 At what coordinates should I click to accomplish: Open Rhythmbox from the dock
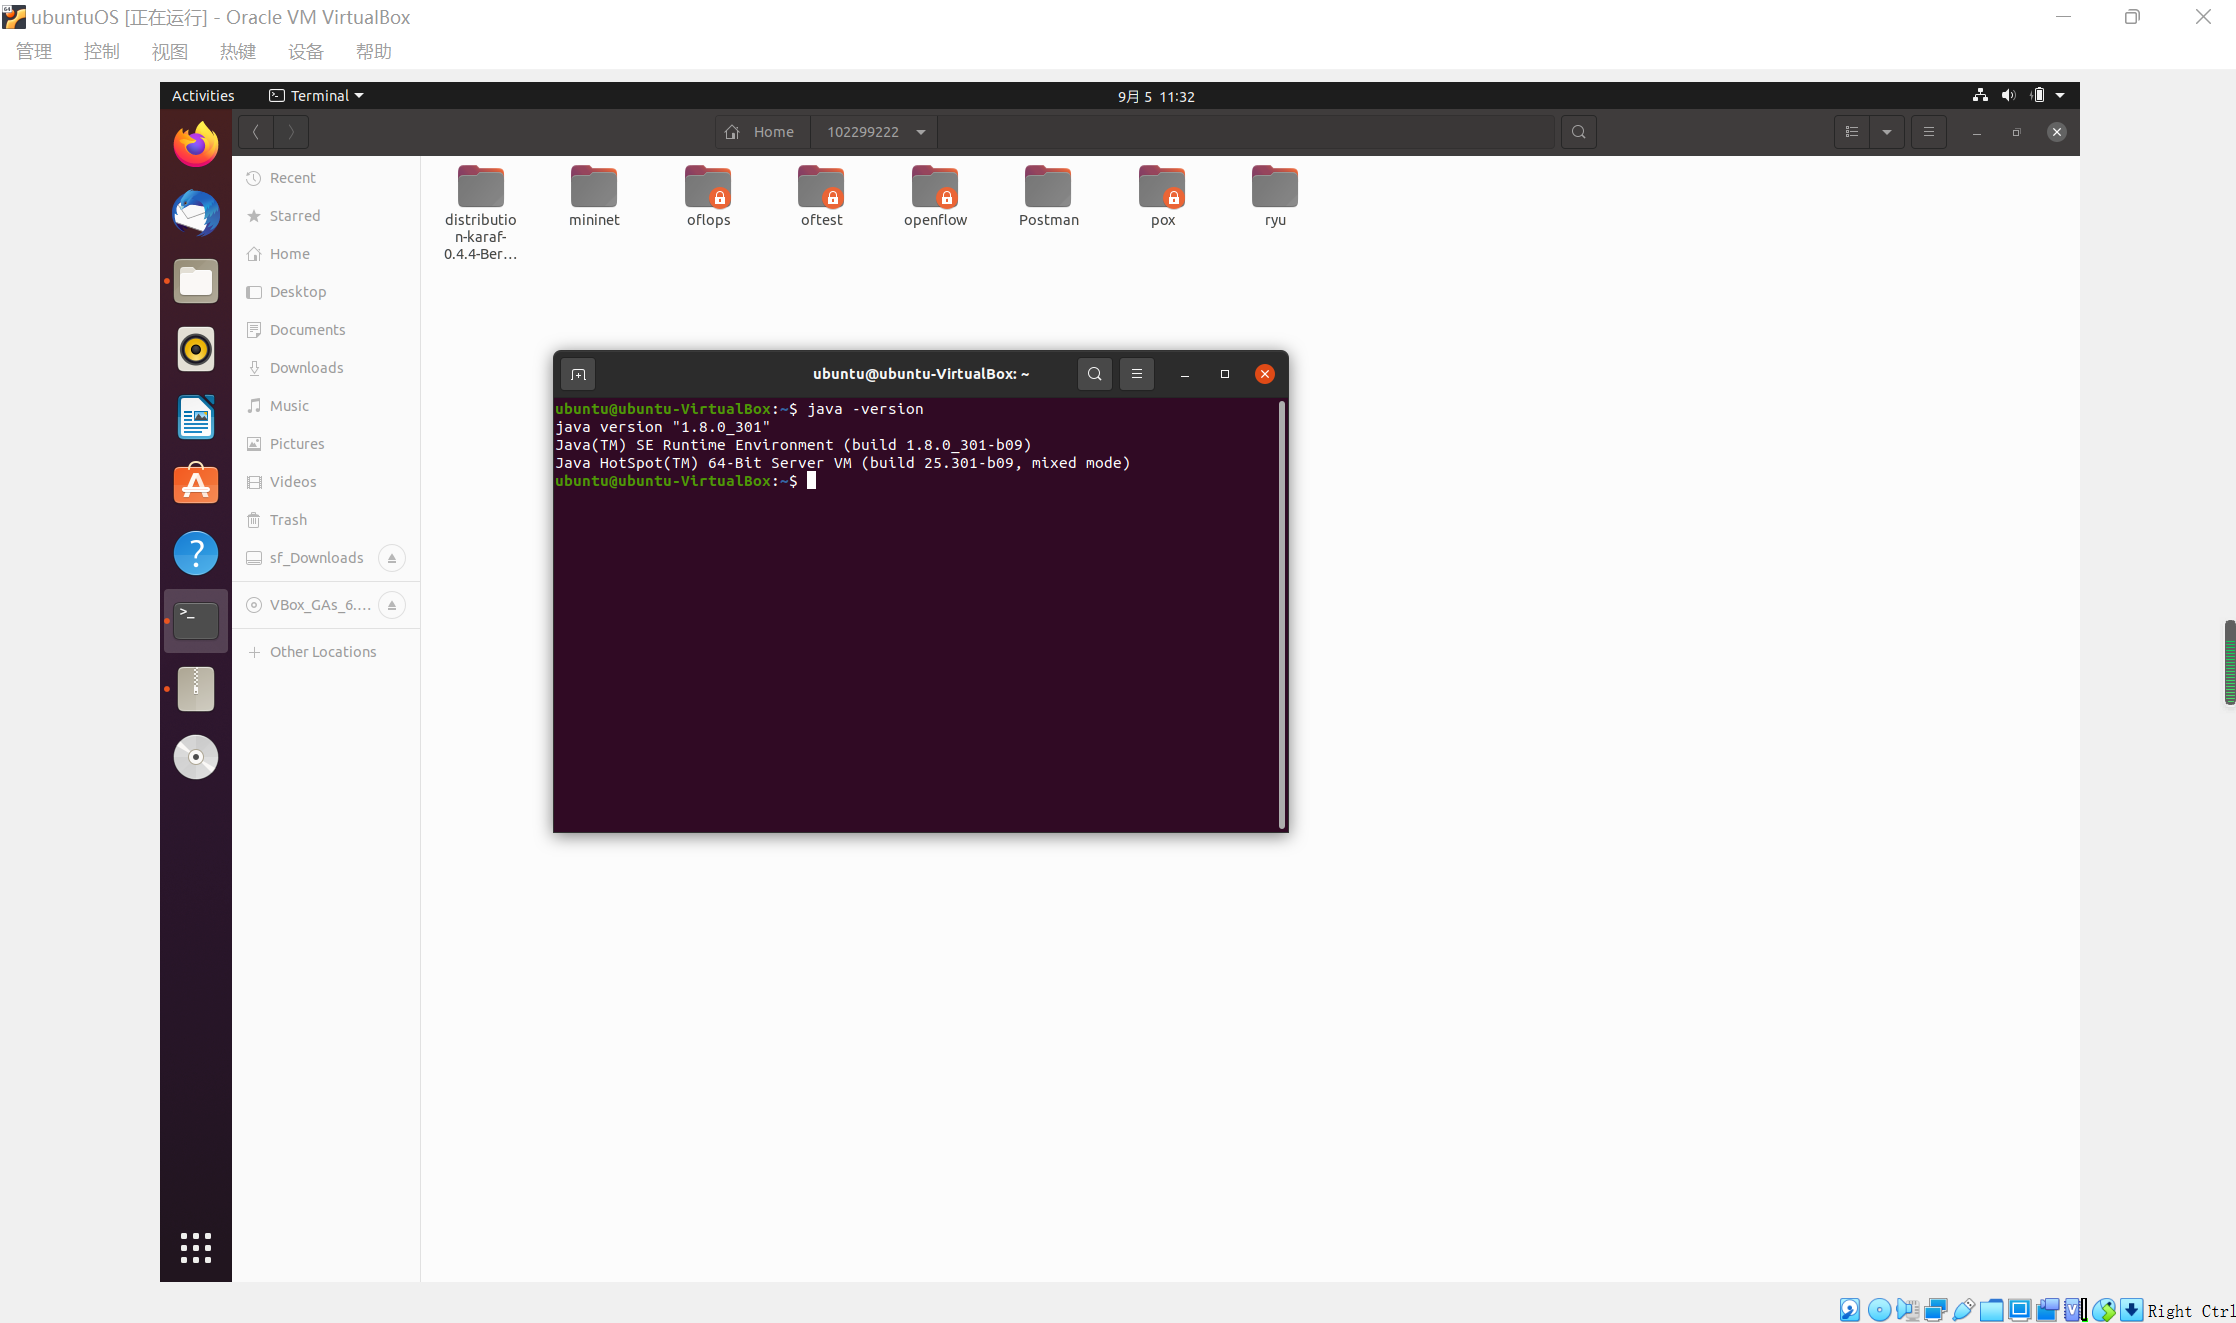pyautogui.click(x=196, y=349)
